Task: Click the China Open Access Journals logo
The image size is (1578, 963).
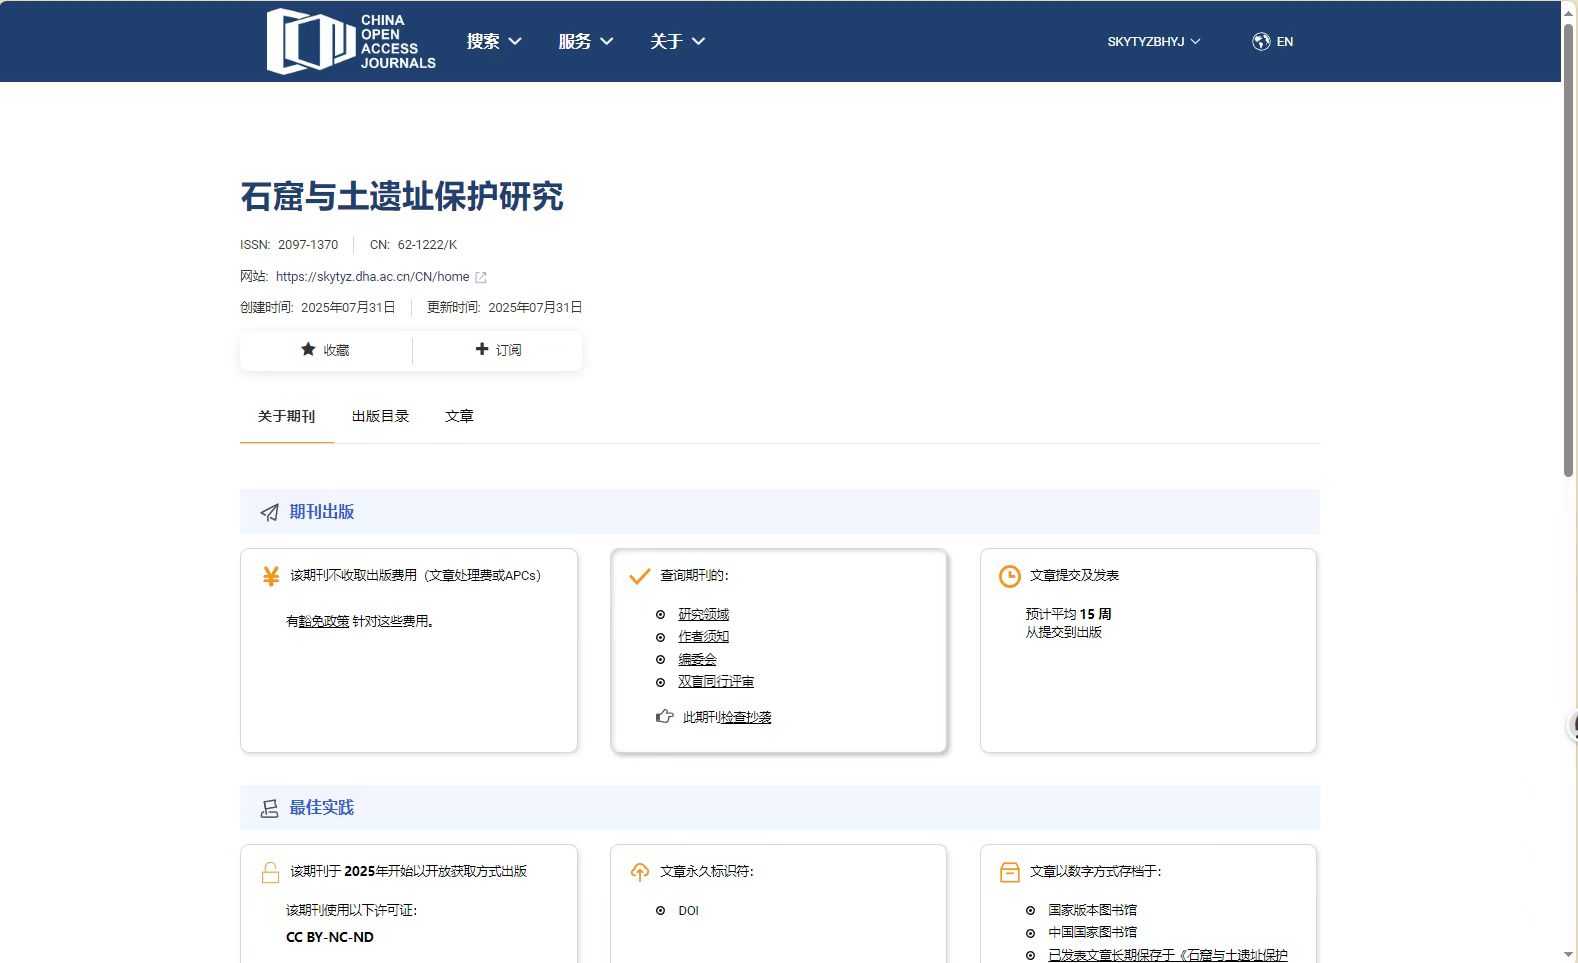Action: 350,41
